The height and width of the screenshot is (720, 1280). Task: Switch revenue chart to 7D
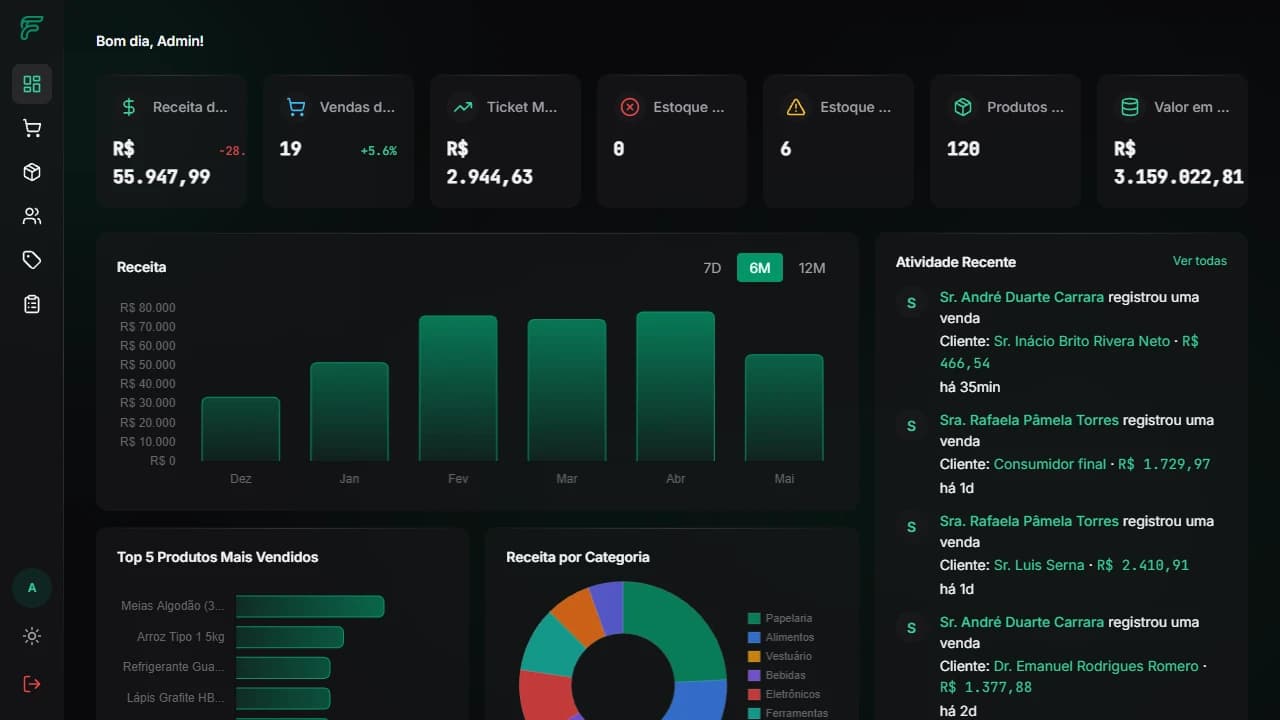coord(712,268)
